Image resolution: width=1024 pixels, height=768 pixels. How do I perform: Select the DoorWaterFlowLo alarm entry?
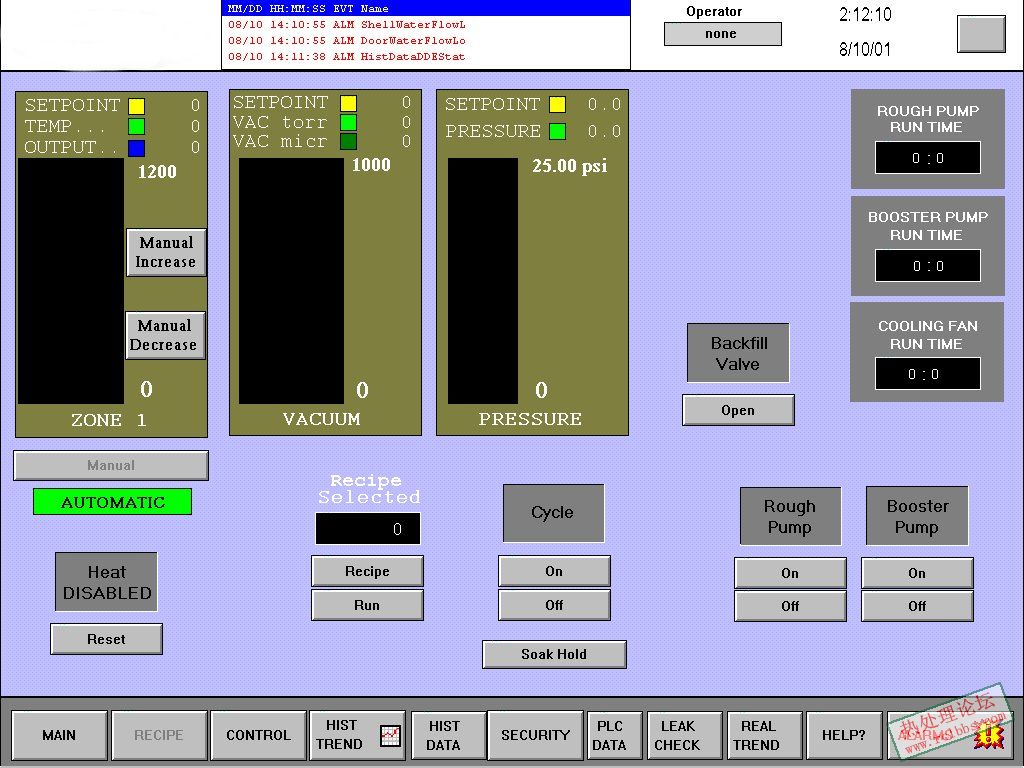point(426,40)
